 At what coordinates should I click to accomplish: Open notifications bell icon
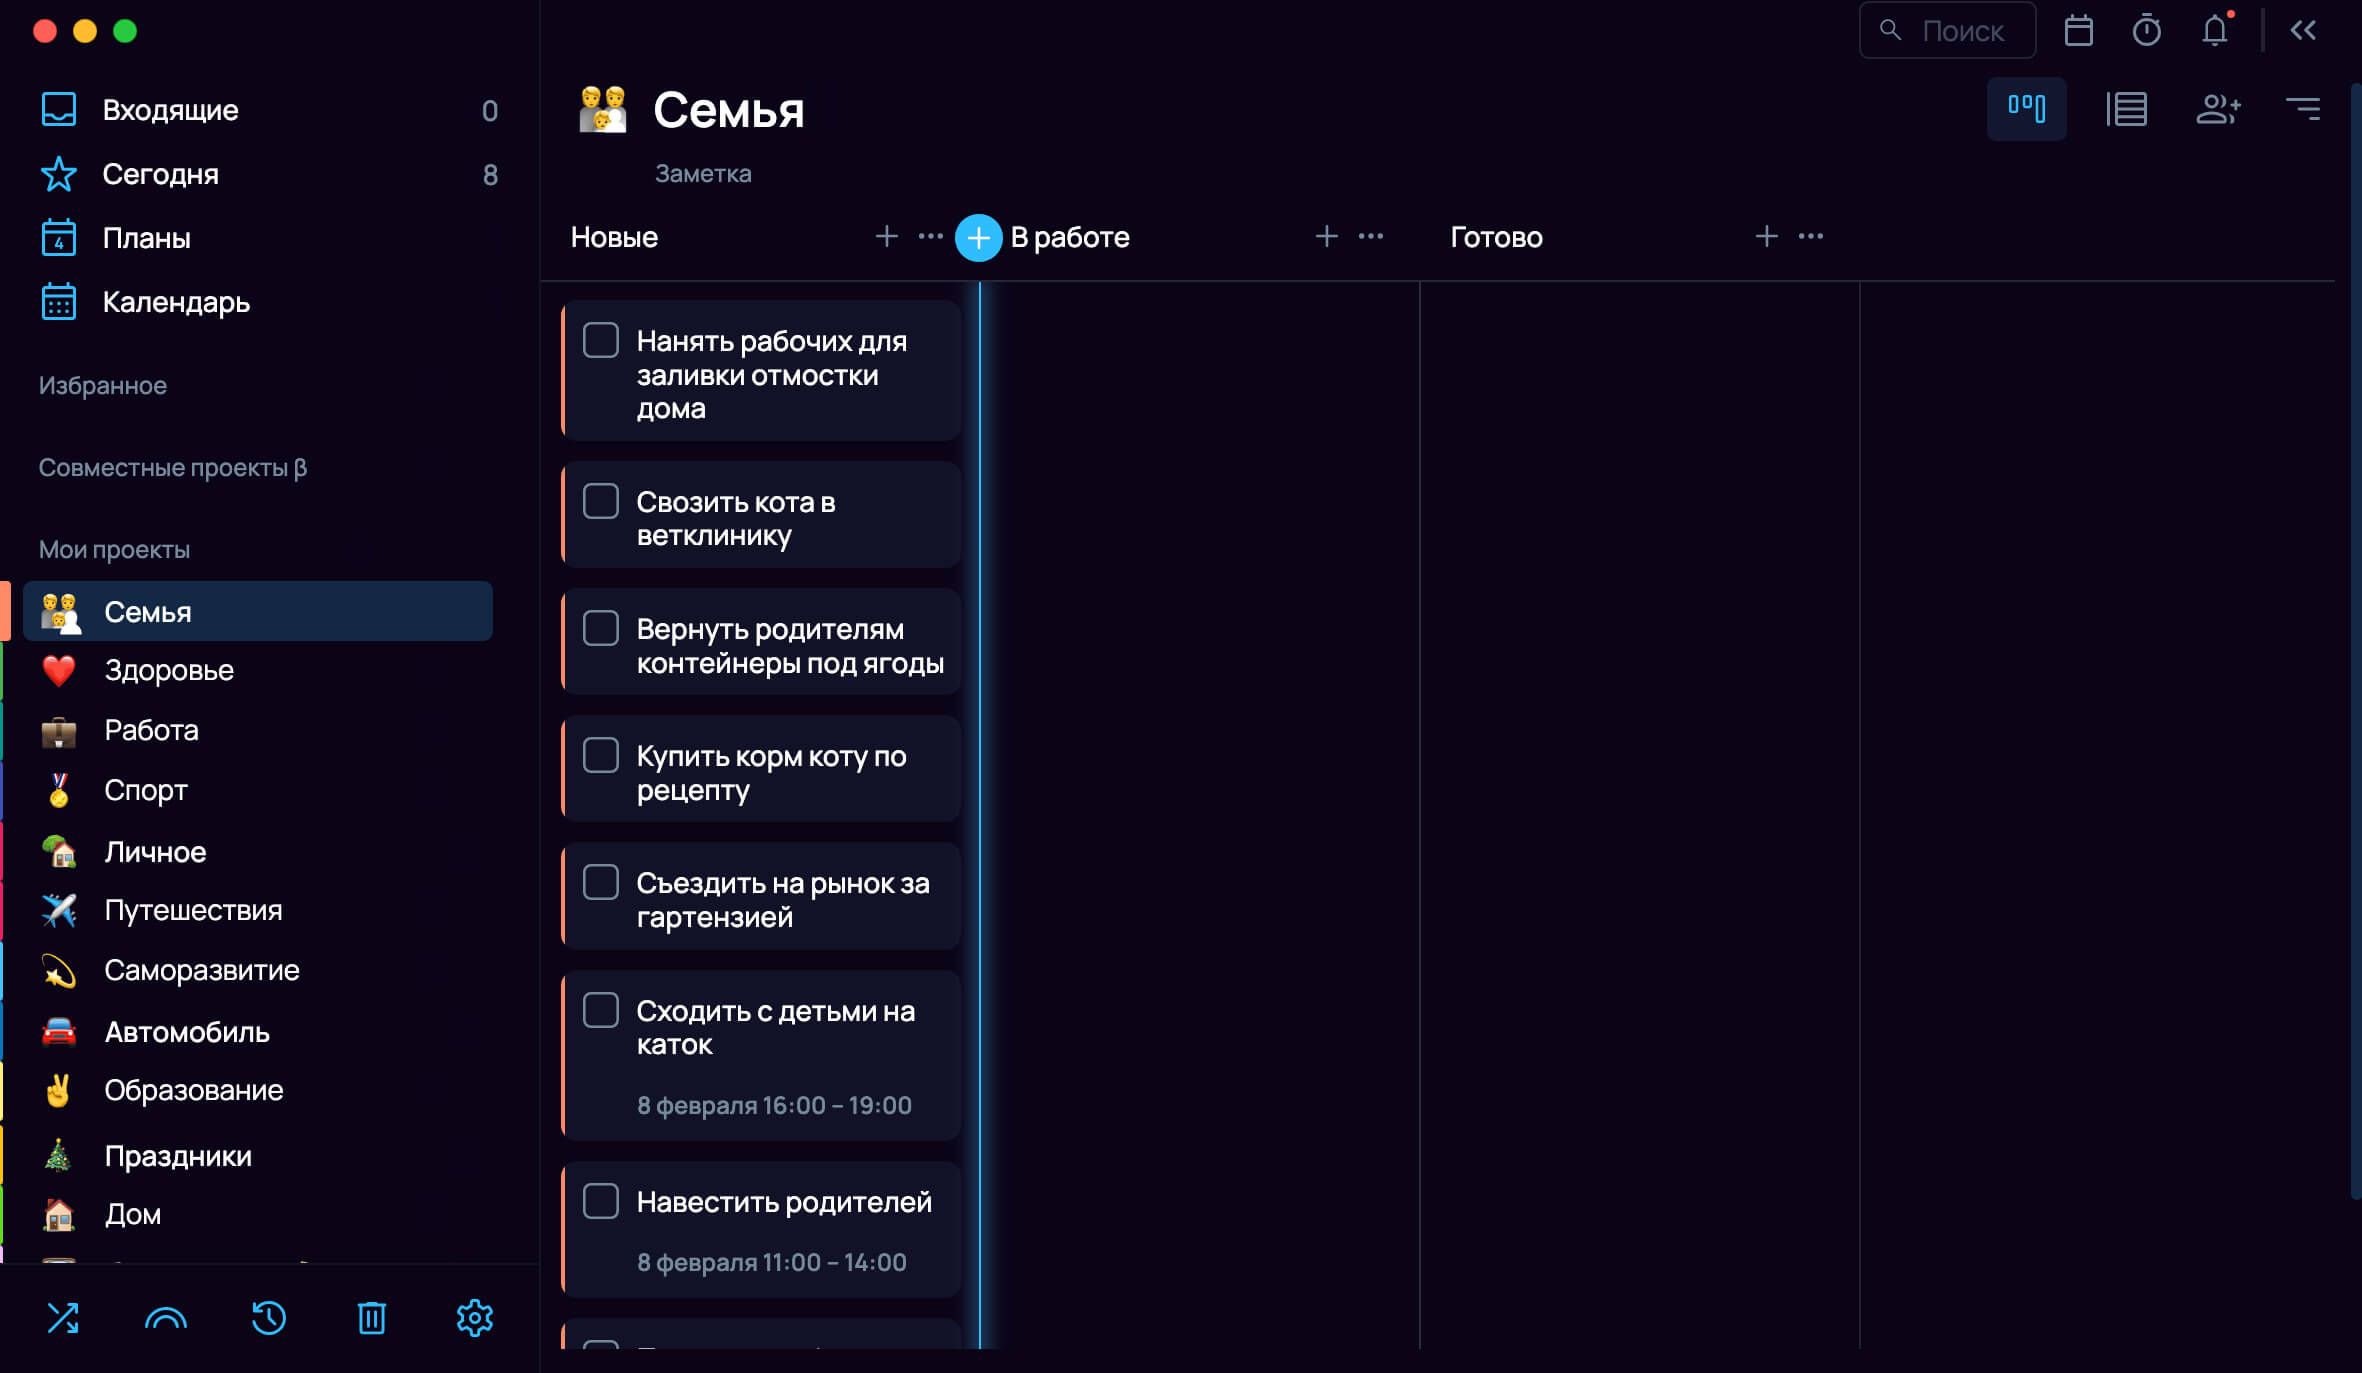(x=2215, y=30)
